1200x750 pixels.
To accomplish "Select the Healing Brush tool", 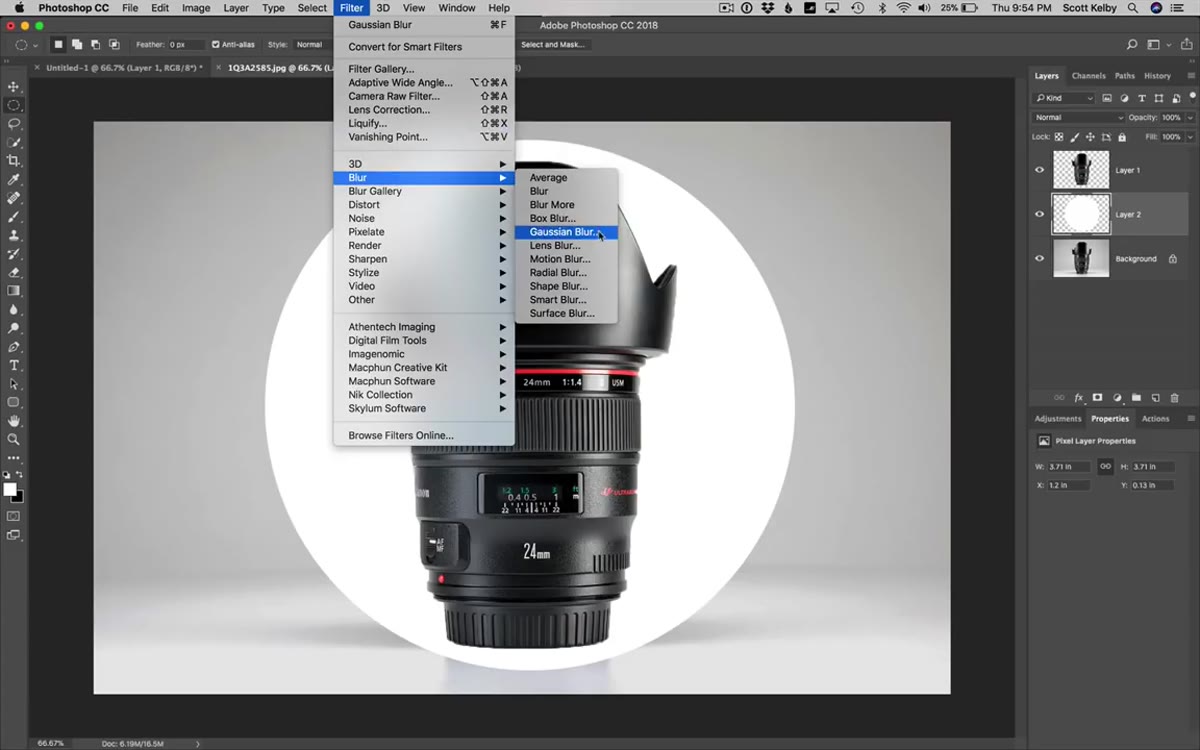I will pos(14,198).
